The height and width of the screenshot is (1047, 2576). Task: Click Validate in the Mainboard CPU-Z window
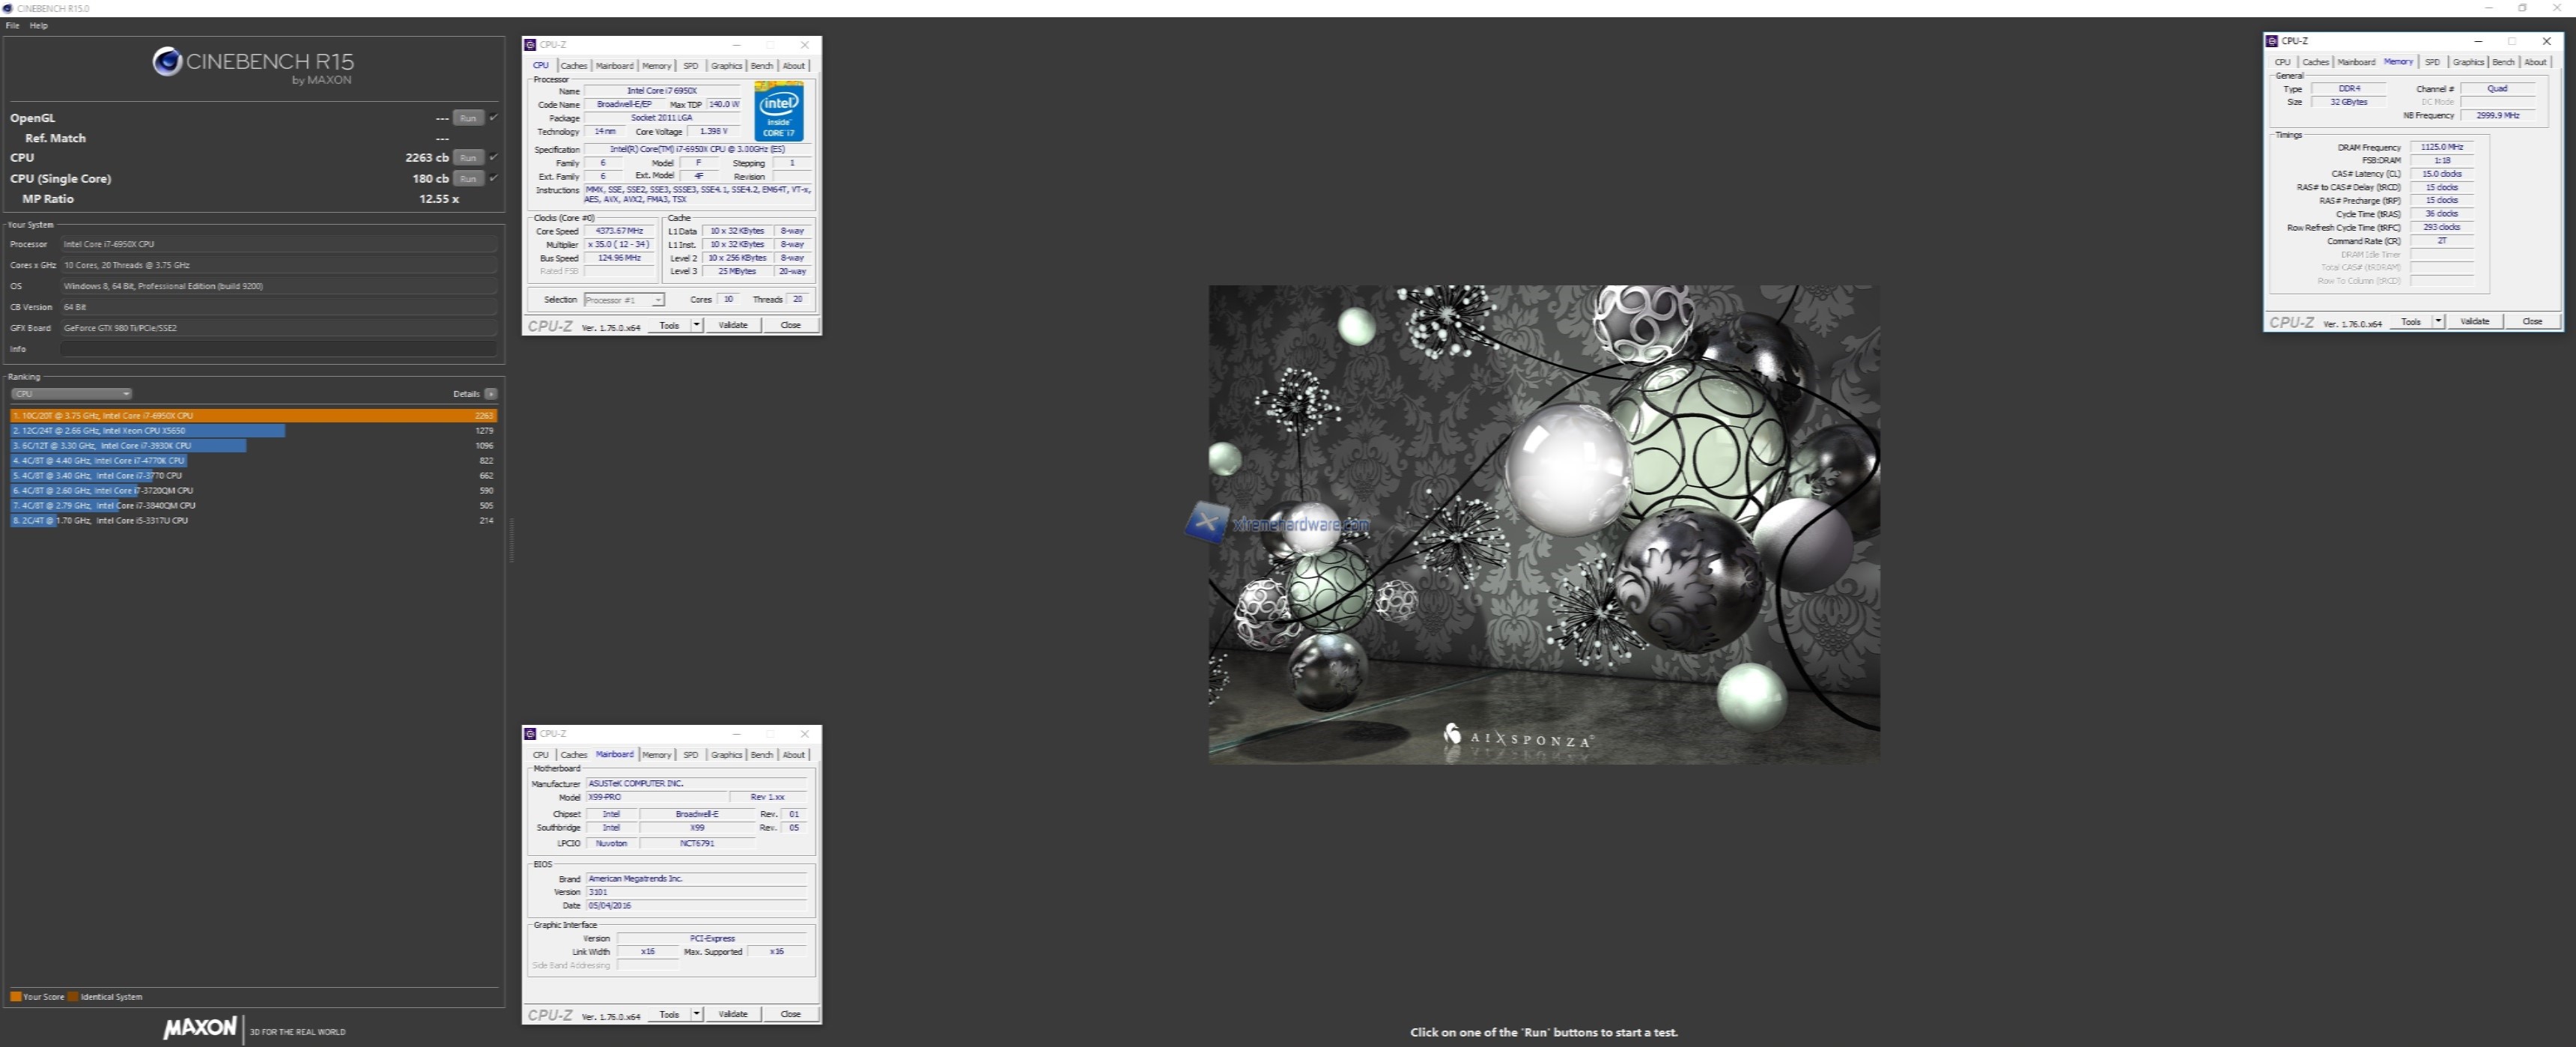click(x=733, y=1013)
